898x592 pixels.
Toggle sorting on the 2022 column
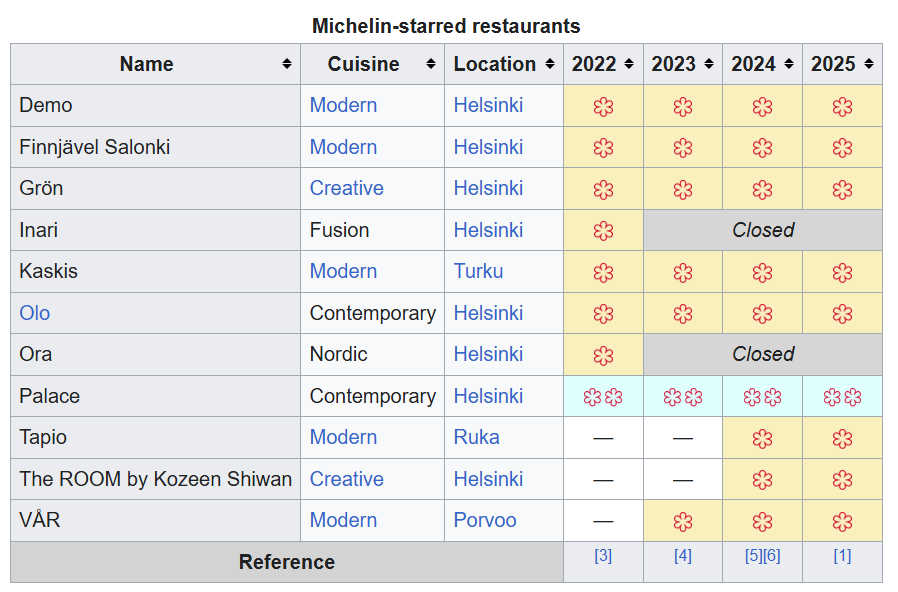pos(629,64)
